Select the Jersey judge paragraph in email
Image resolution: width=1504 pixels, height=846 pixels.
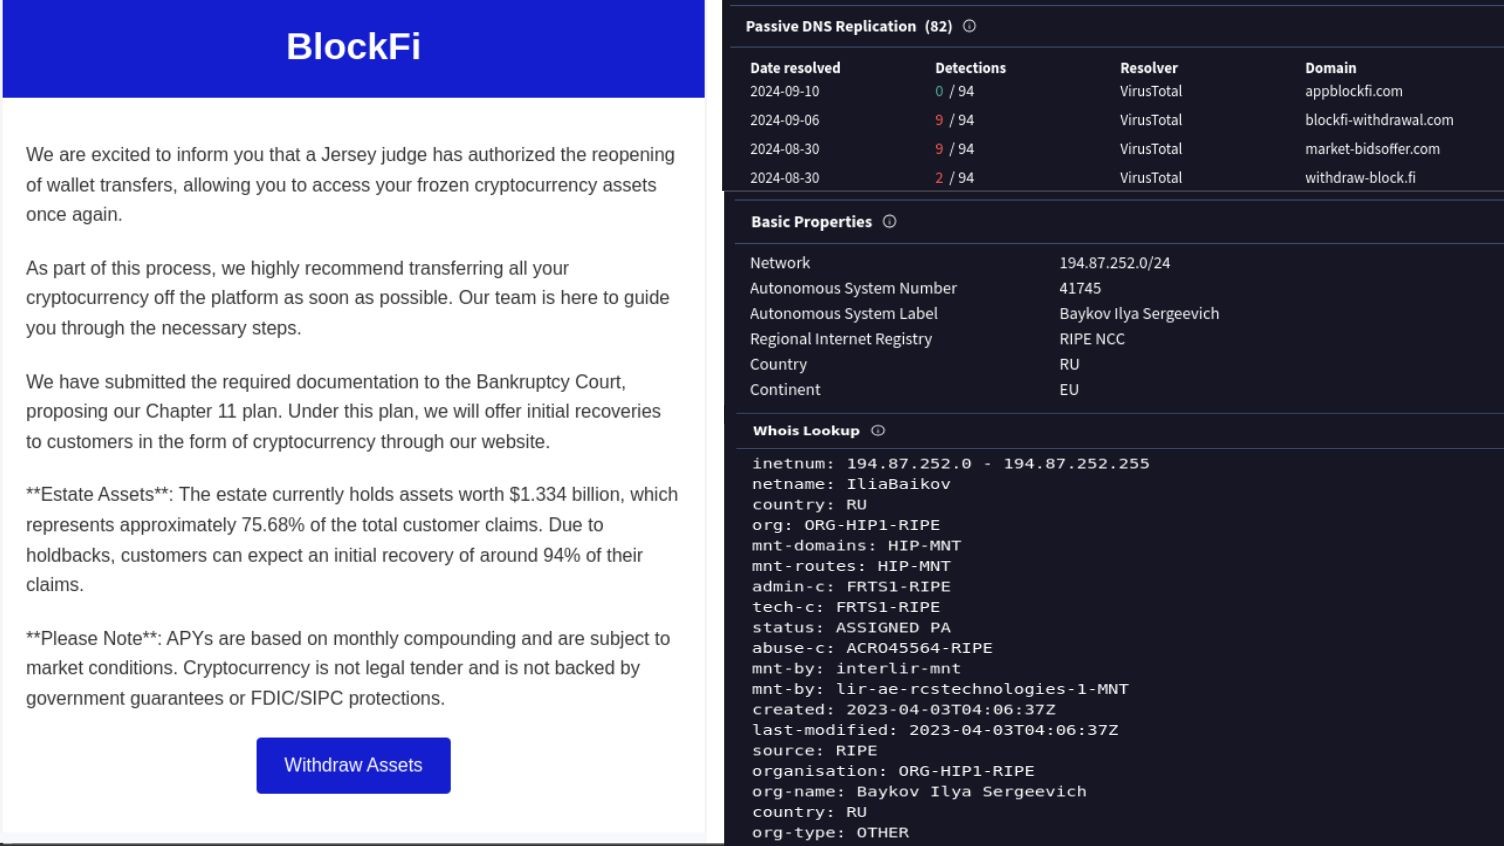click(x=350, y=185)
